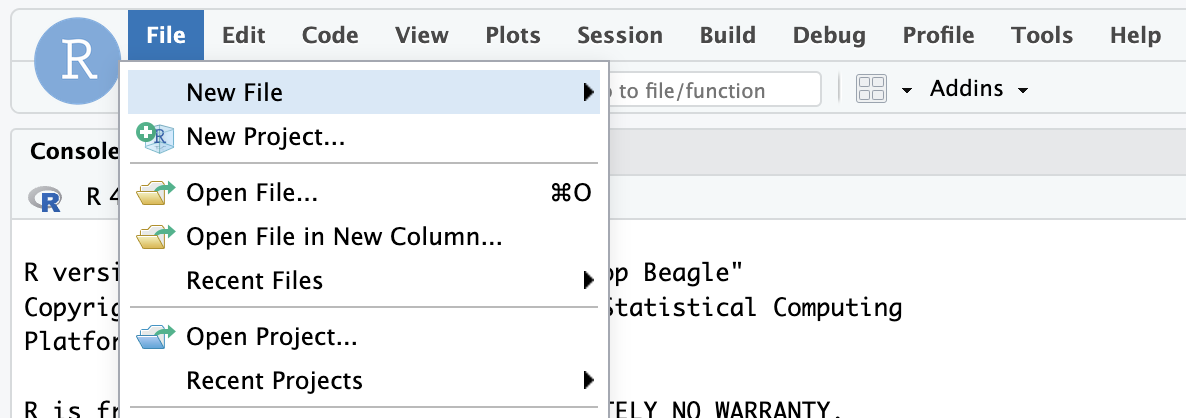Open the Code menu

pos(330,36)
